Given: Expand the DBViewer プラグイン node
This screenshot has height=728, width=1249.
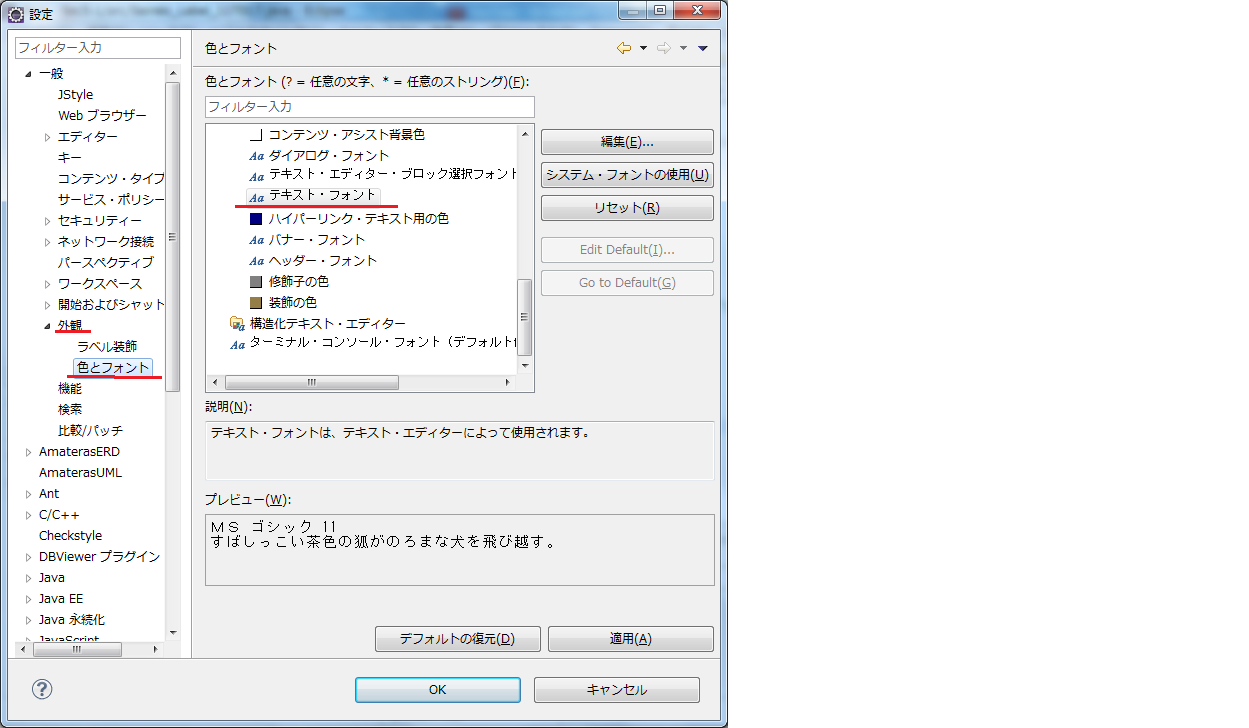Looking at the screenshot, I should click(x=28, y=557).
